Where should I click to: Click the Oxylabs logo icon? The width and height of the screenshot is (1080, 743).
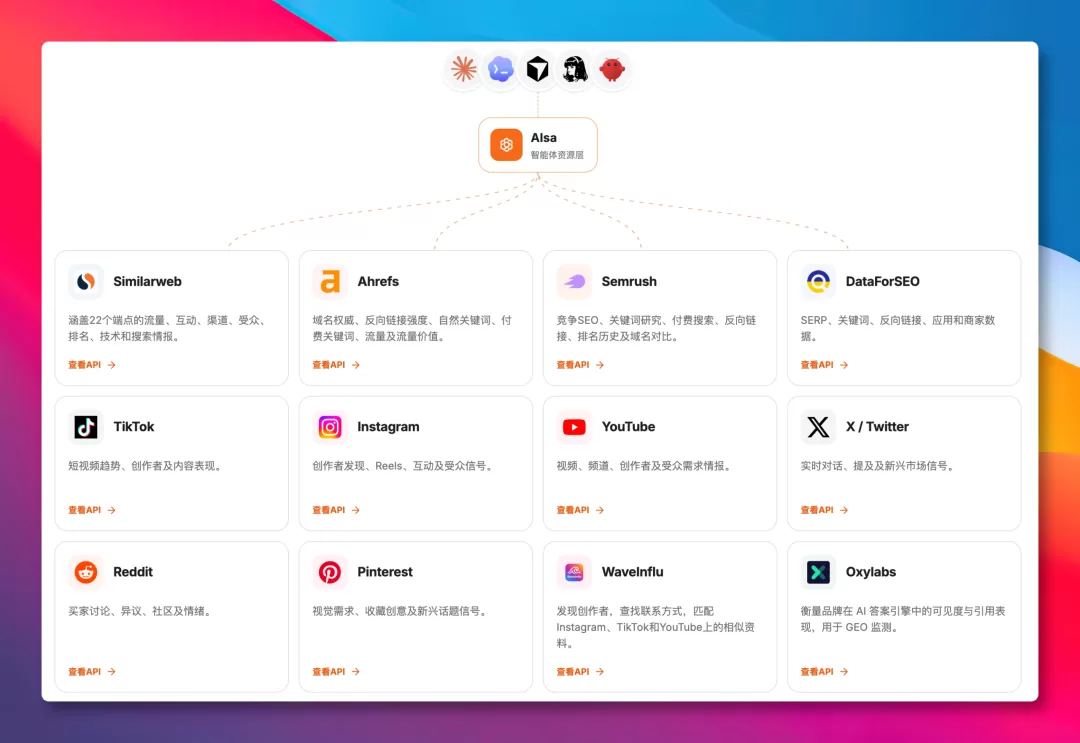(x=818, y=572)
